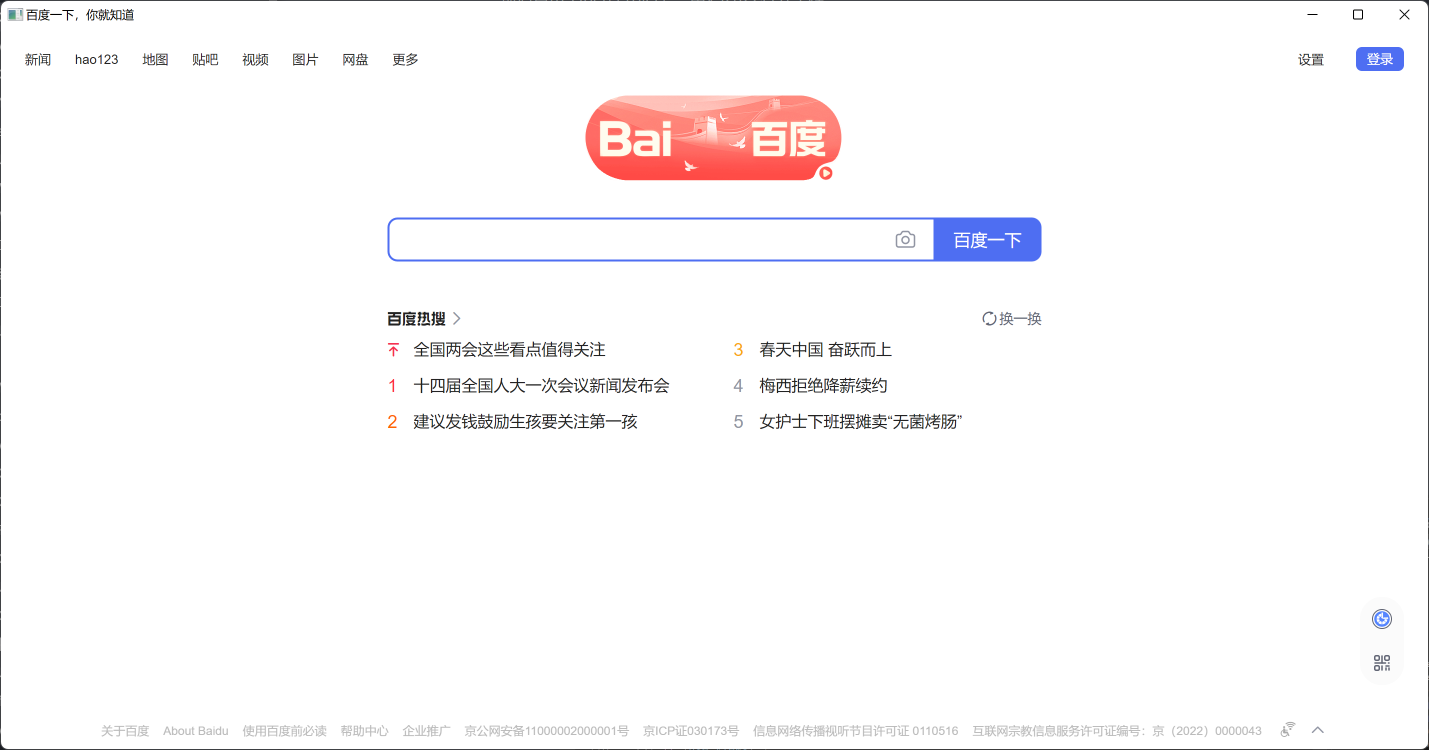Image resolution: width=1429 pixels, height=750 pixels.
Task: Click the play icon on Baidu logo
Action: coord(825,173)
